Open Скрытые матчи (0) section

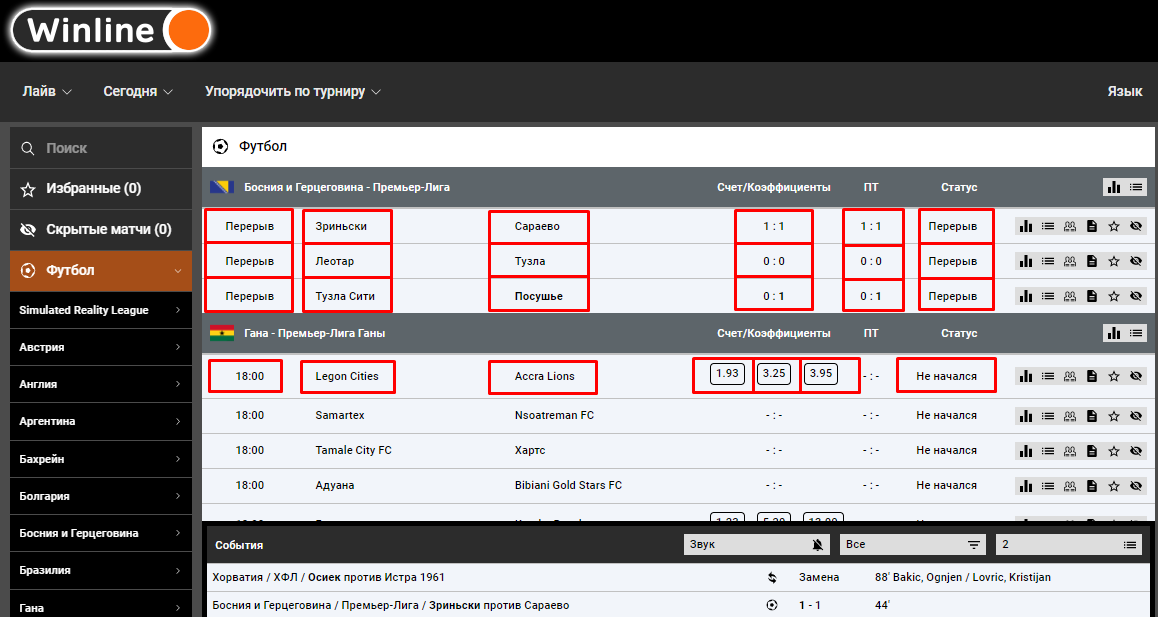[101, 229]
